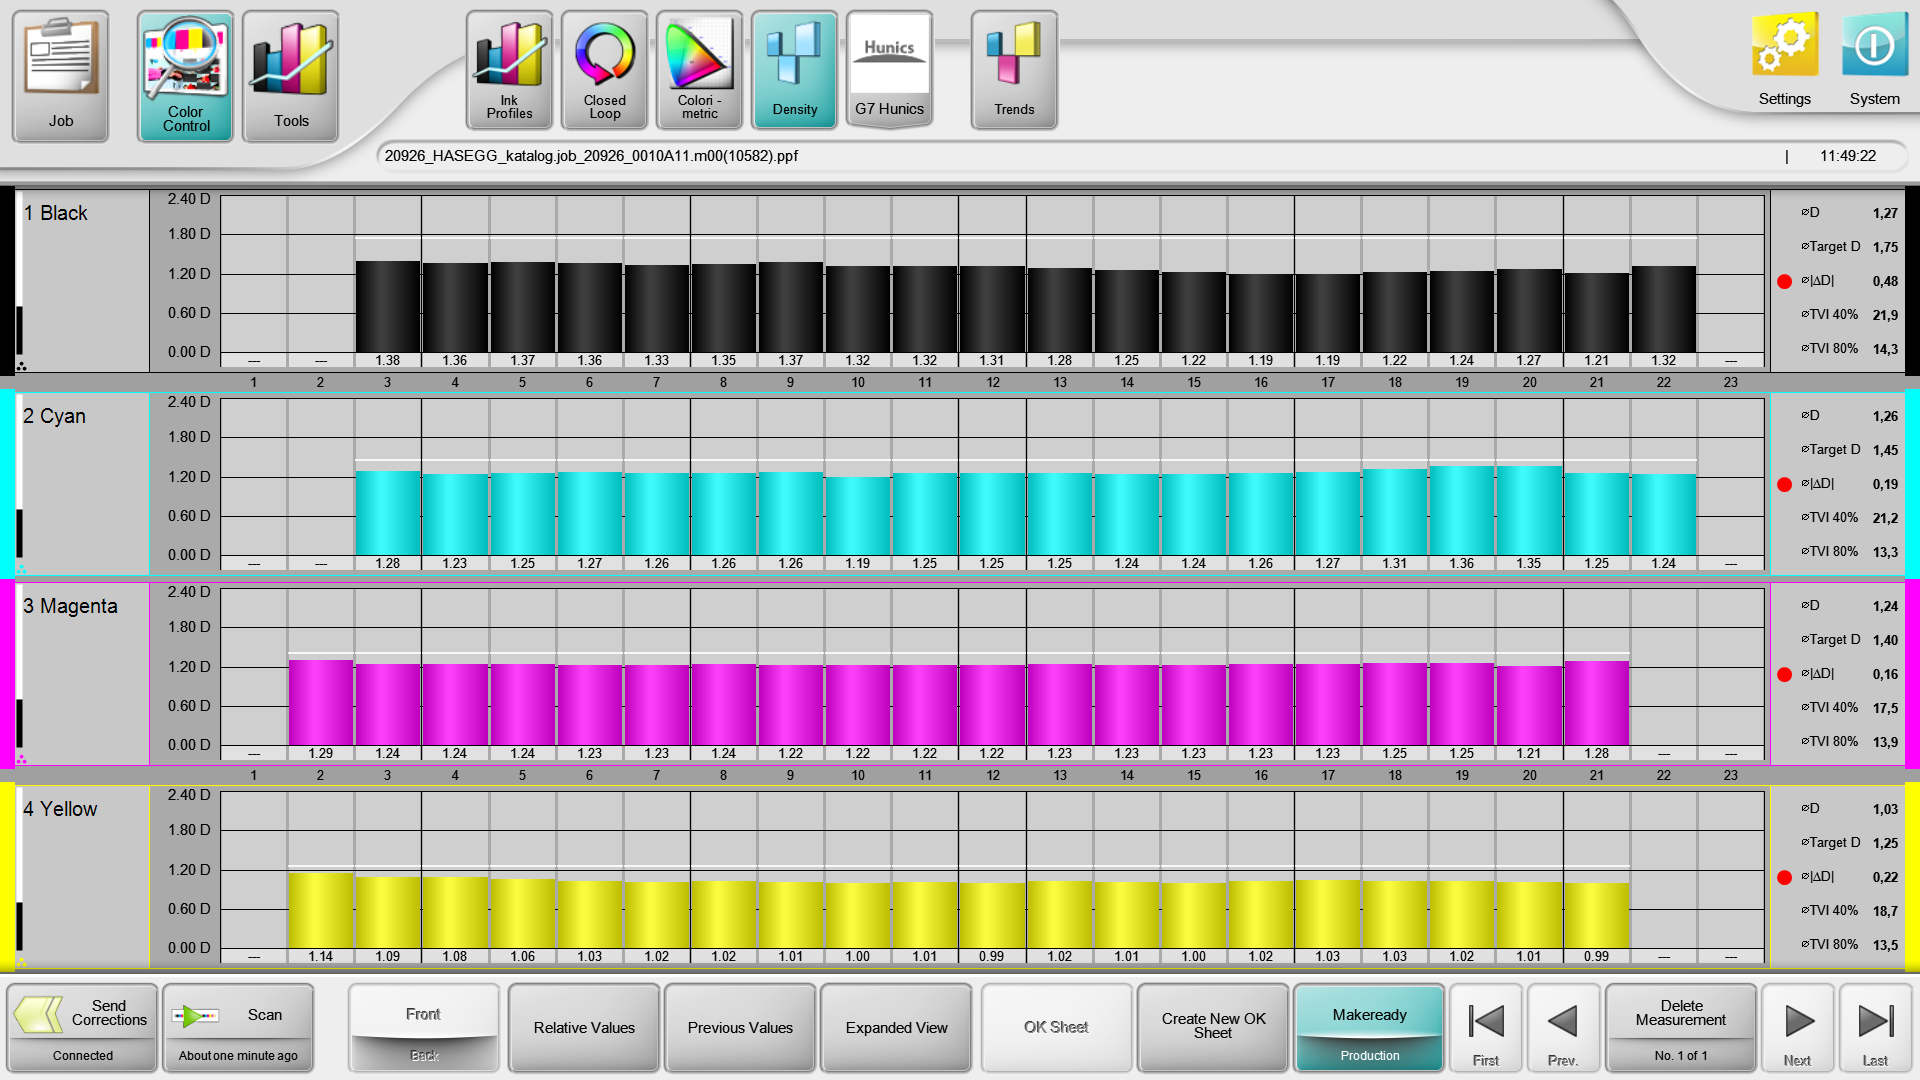
Task: Open the Trends view
Action: point(1014,70)
